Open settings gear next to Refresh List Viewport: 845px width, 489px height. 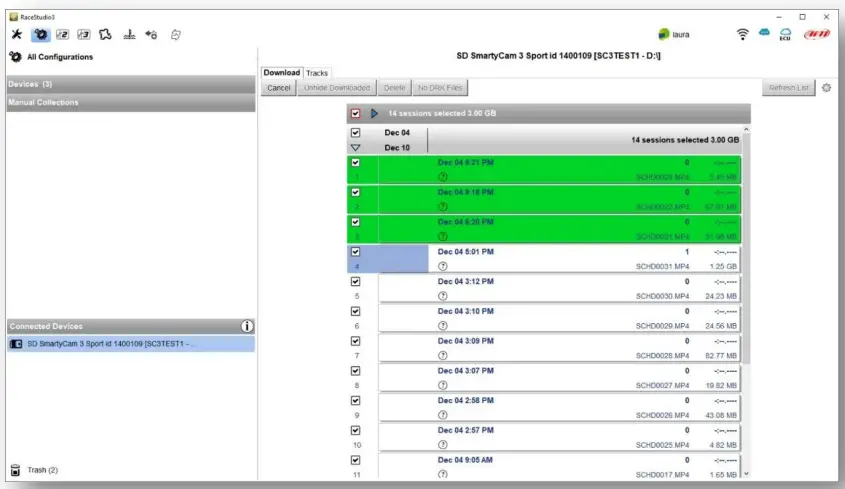pos(826,88)
